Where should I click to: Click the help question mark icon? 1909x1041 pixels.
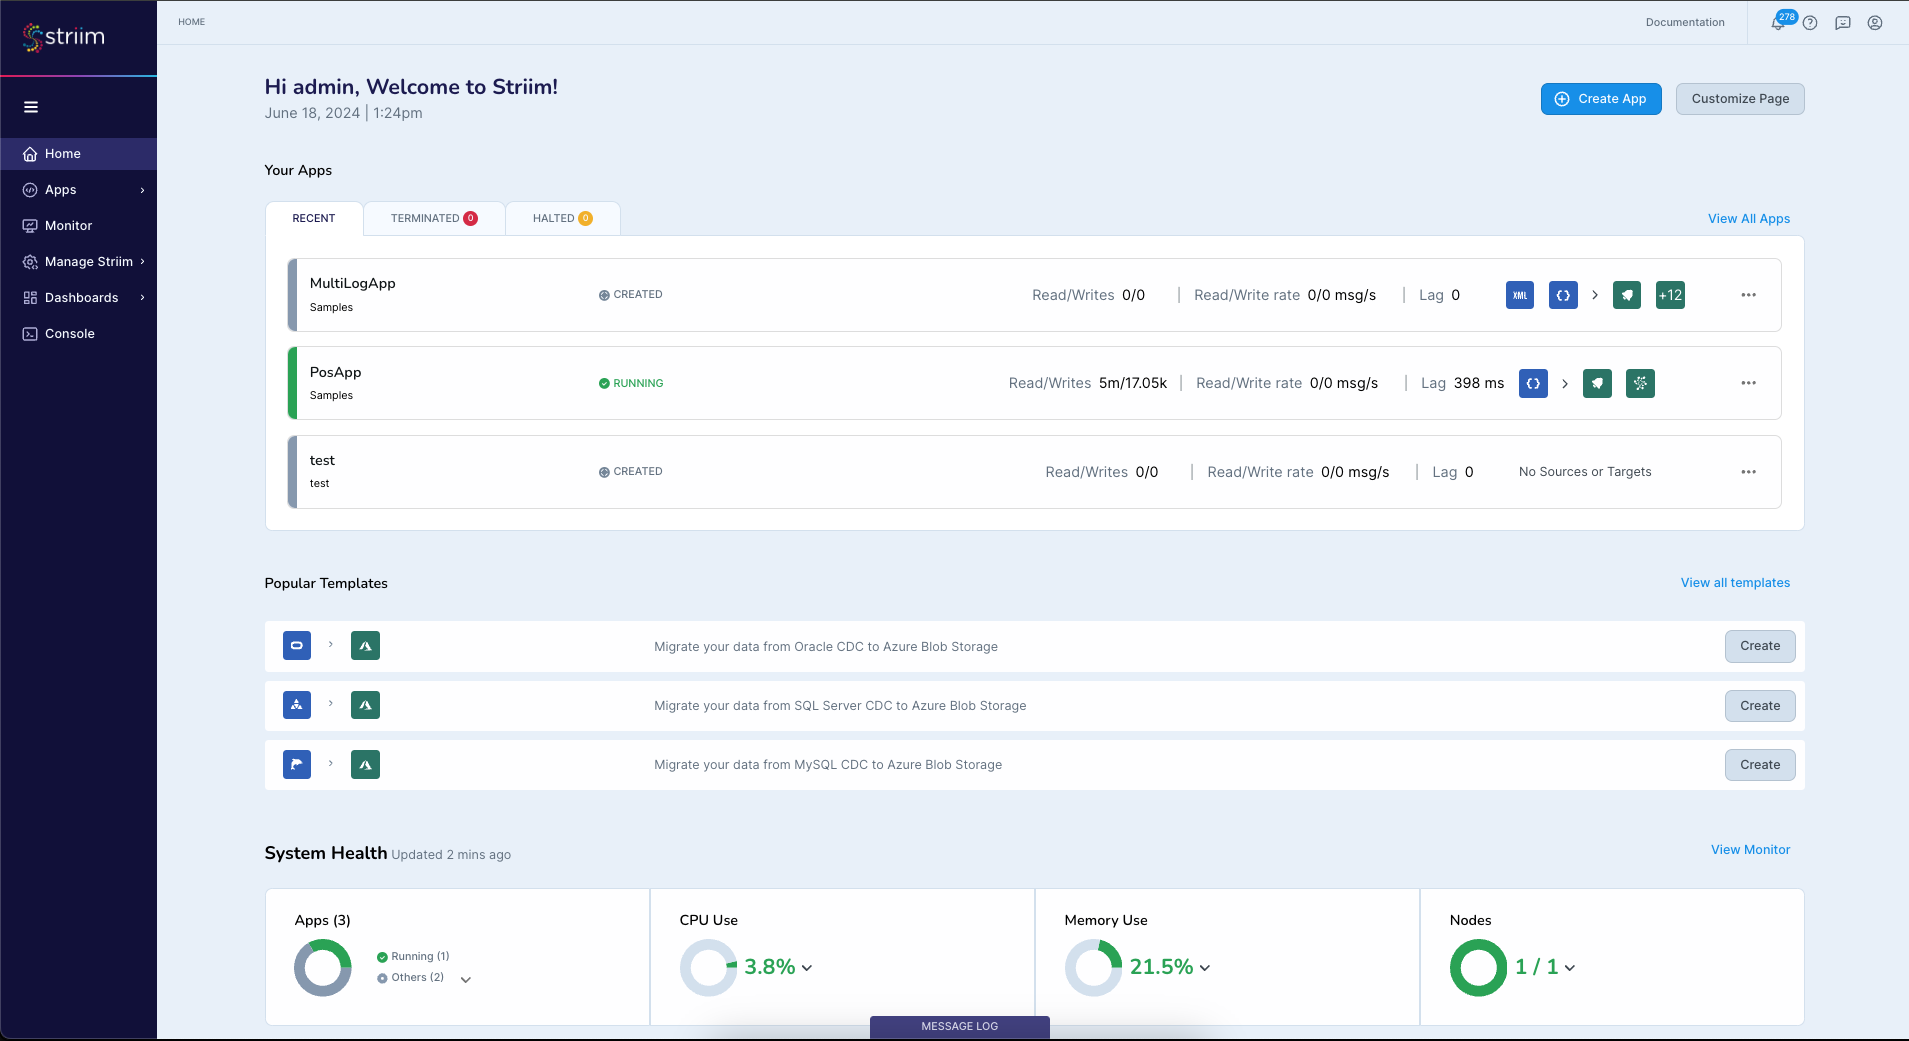(1810, 23)
